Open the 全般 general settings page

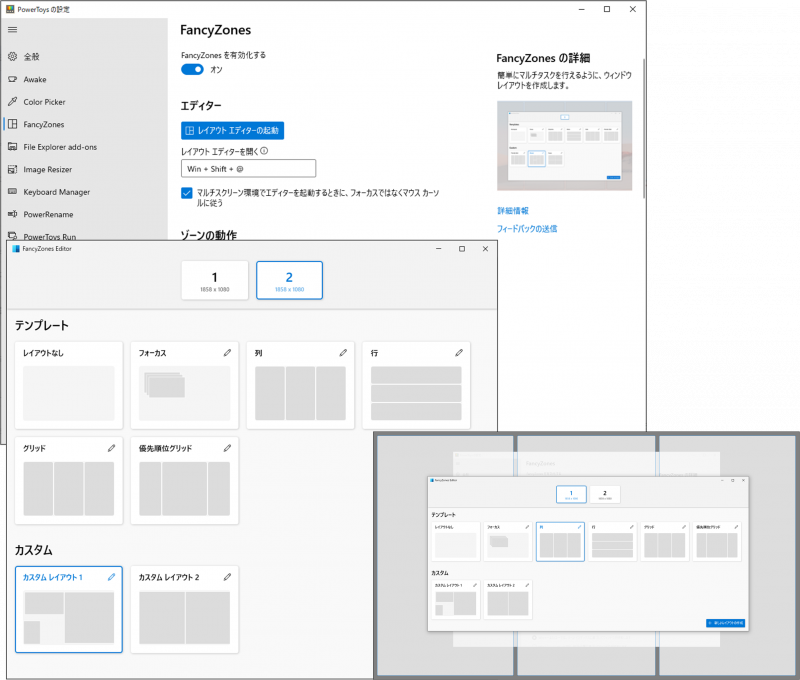tap(31, 57)
